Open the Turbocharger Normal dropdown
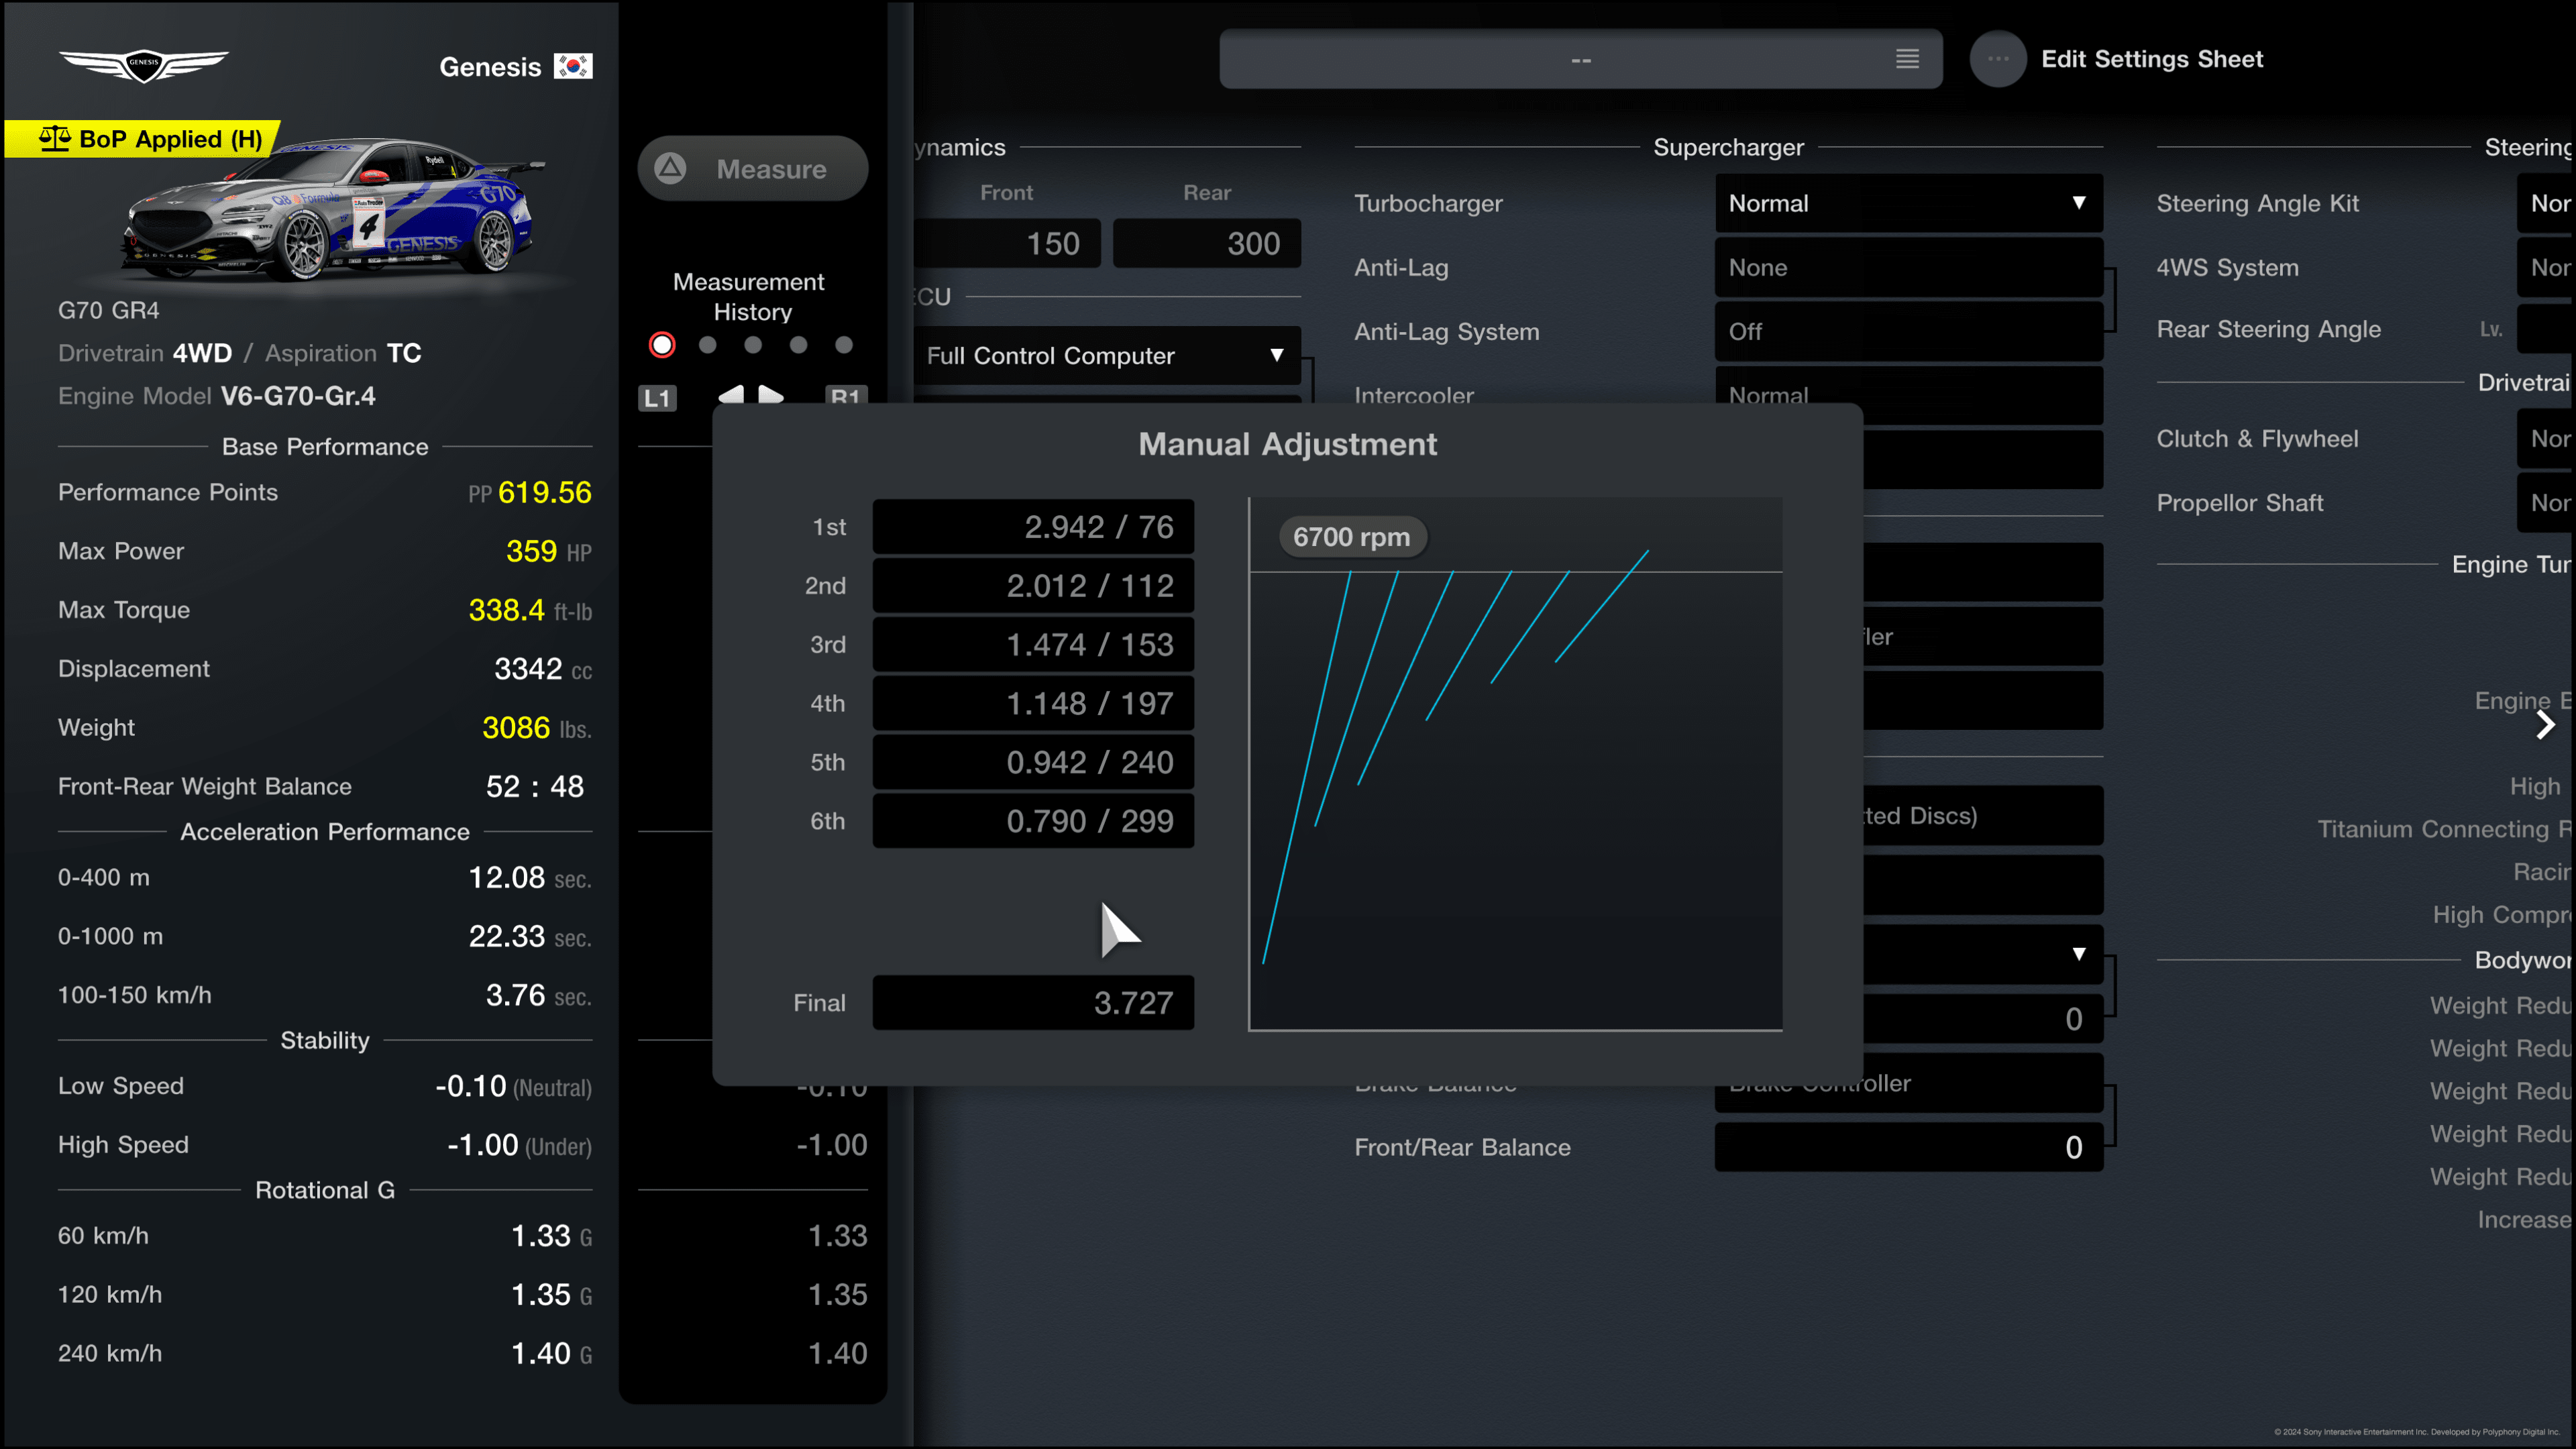Screen dimensions: 2576x1449 coord(1908,203)
